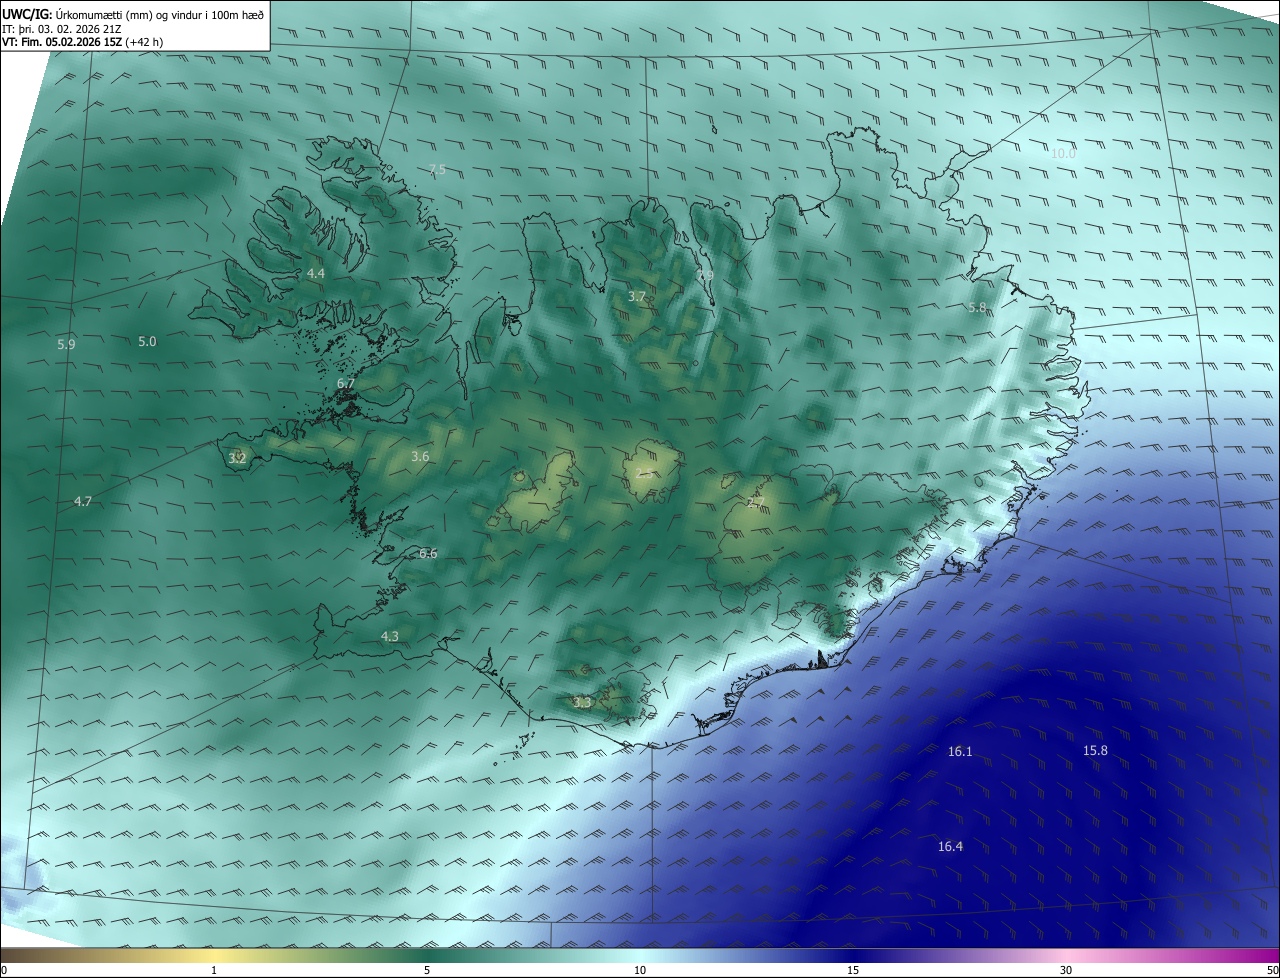The height and width of the screenshot is (978, 1280).
Task: Click the 3.2 value on Snæfellsnes tip
Action: point(237,459)
